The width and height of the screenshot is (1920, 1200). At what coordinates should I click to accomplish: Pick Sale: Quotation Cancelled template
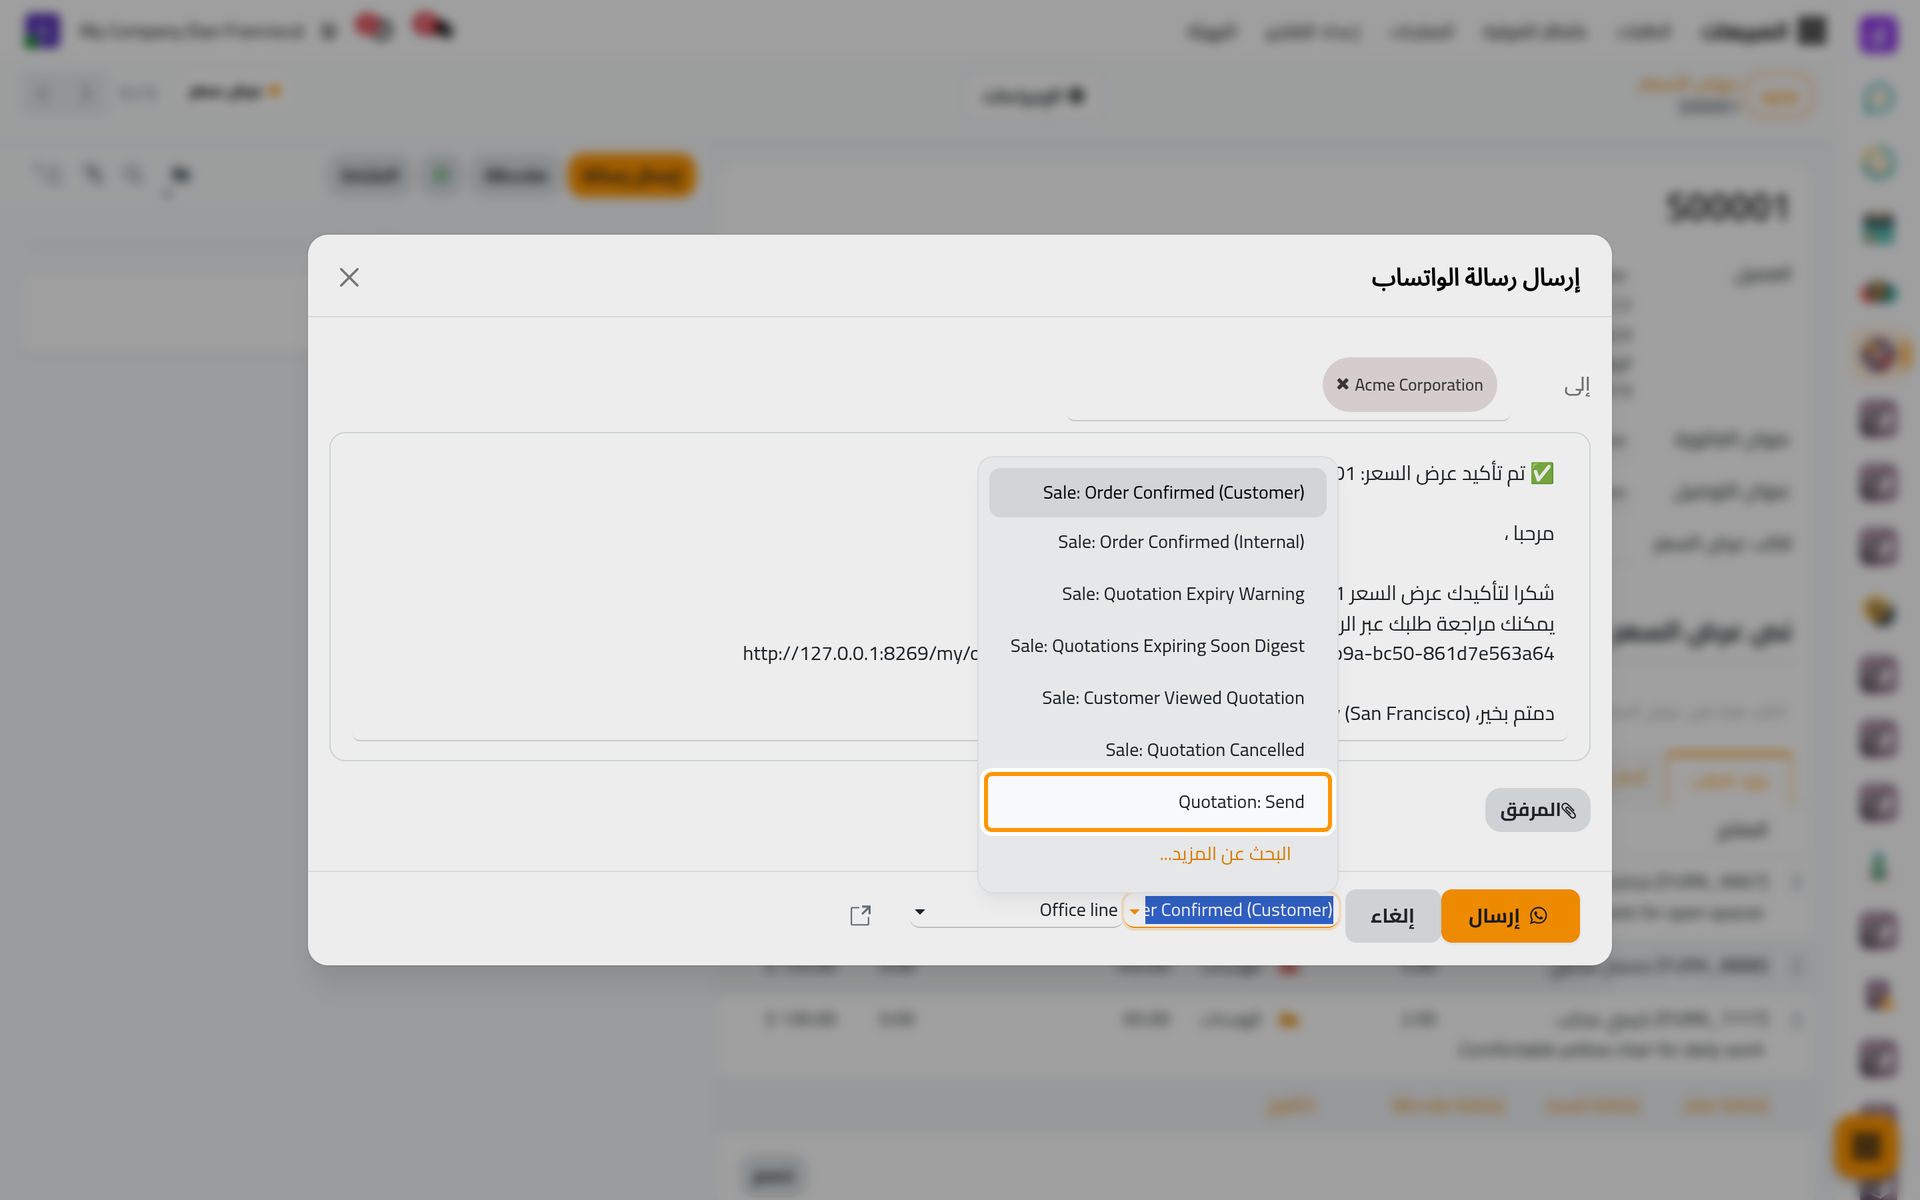[1157, 750]
